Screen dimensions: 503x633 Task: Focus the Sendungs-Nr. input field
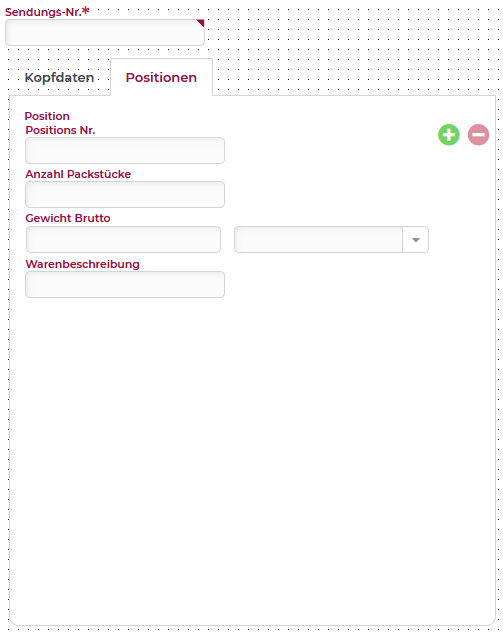[105, 32]
